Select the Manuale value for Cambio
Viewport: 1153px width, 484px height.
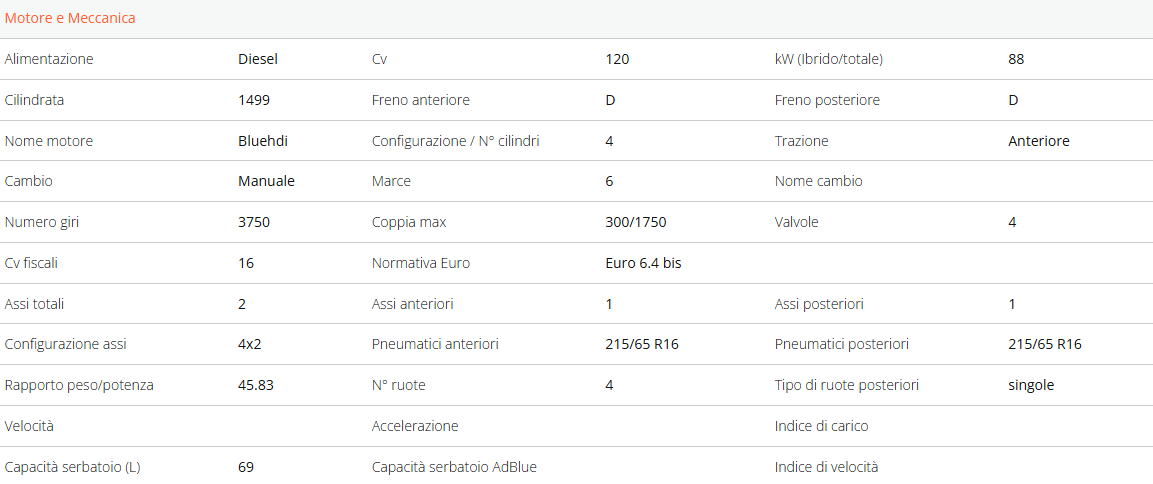click(266, 181)
